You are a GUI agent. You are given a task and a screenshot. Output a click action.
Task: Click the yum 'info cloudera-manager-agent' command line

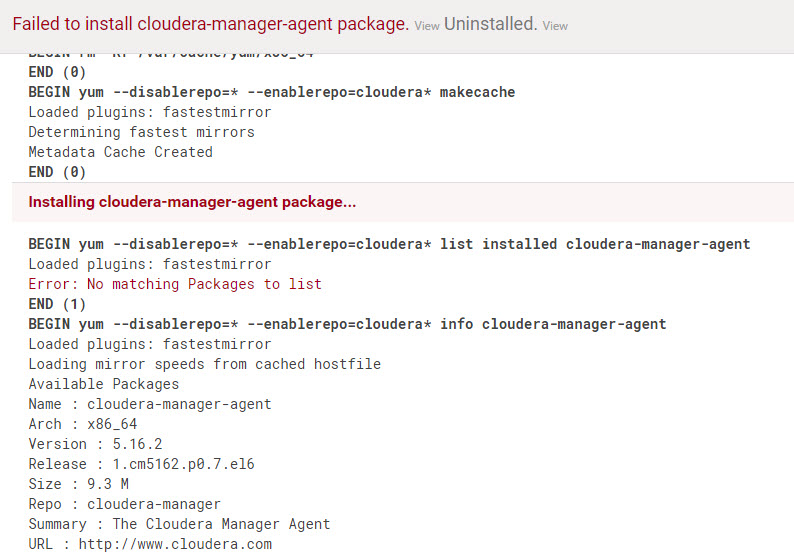(x=347, y=324)
